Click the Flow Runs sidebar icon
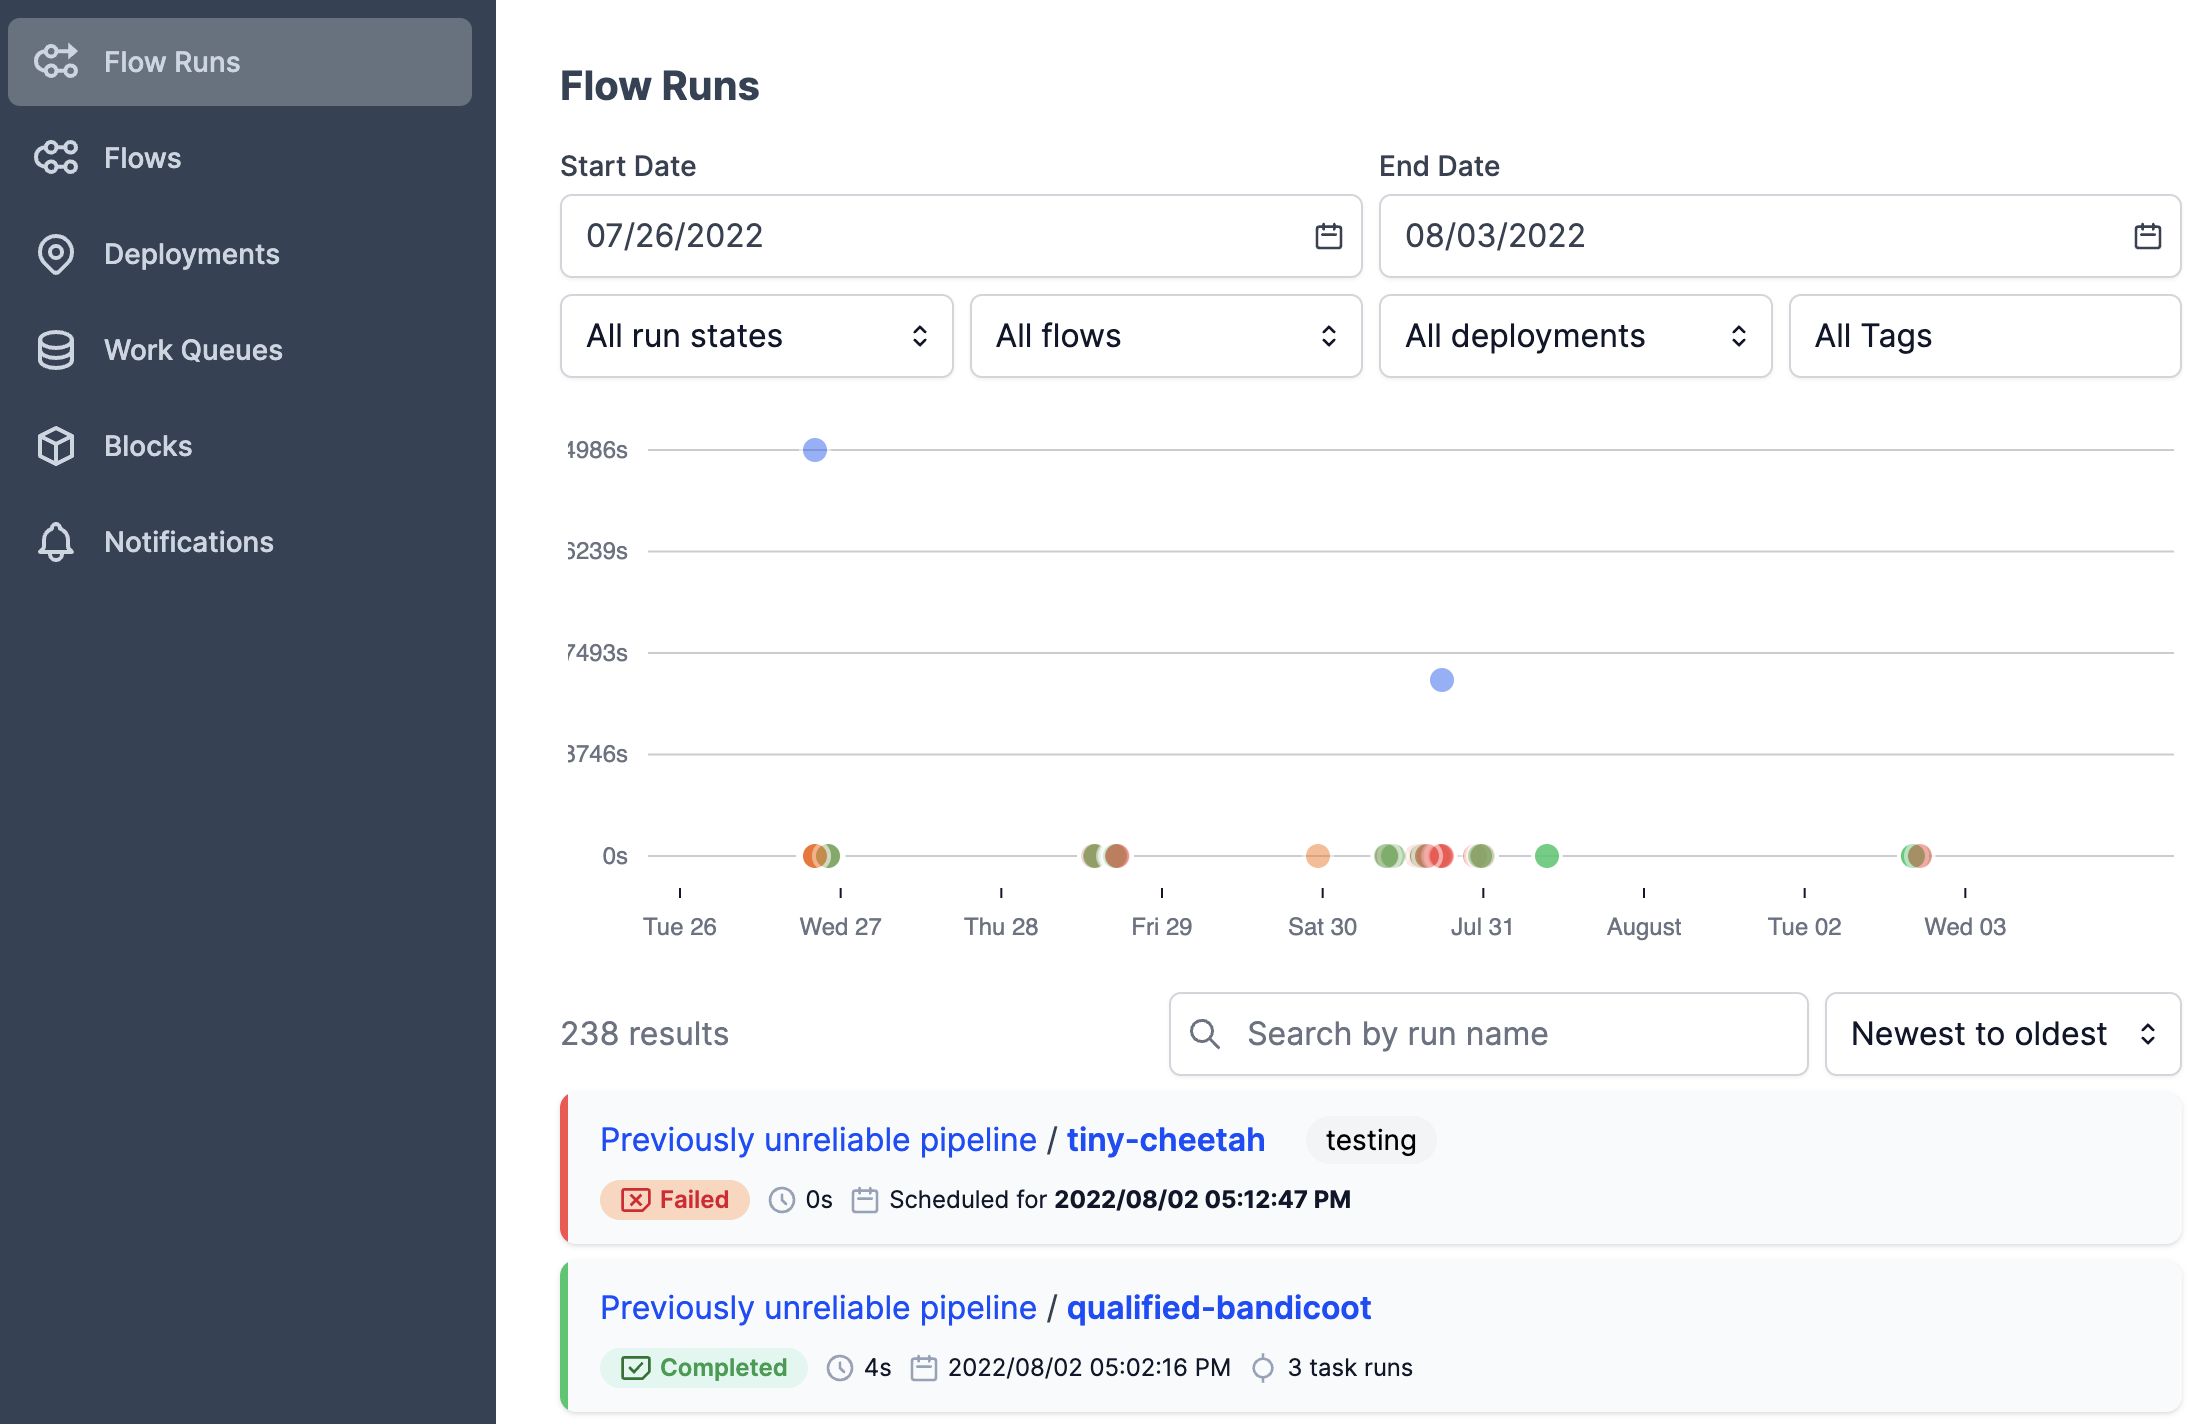2200x1424 pixels. click(x=56, y=62)
